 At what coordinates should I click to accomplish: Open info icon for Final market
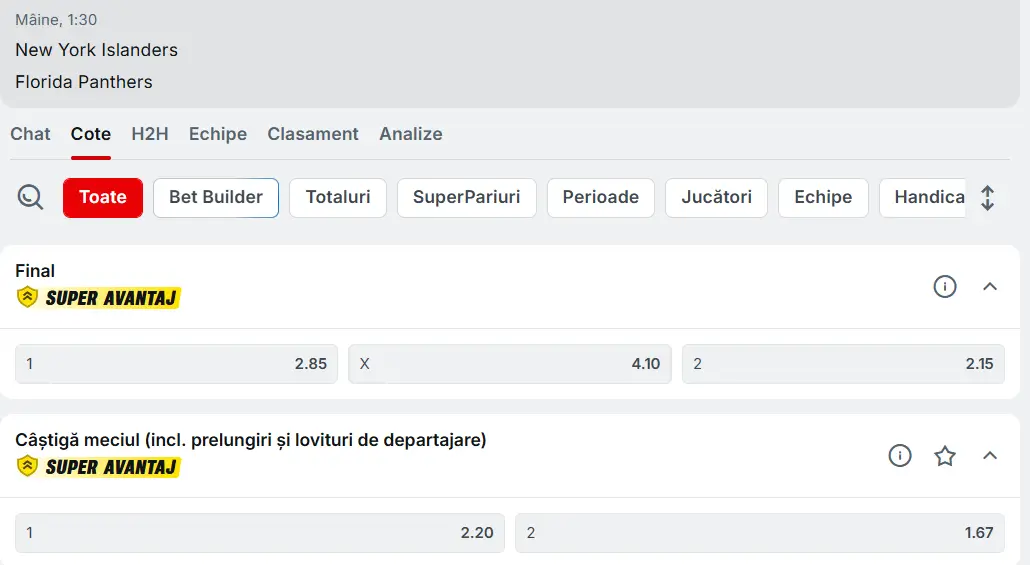(x=945, y=287)
